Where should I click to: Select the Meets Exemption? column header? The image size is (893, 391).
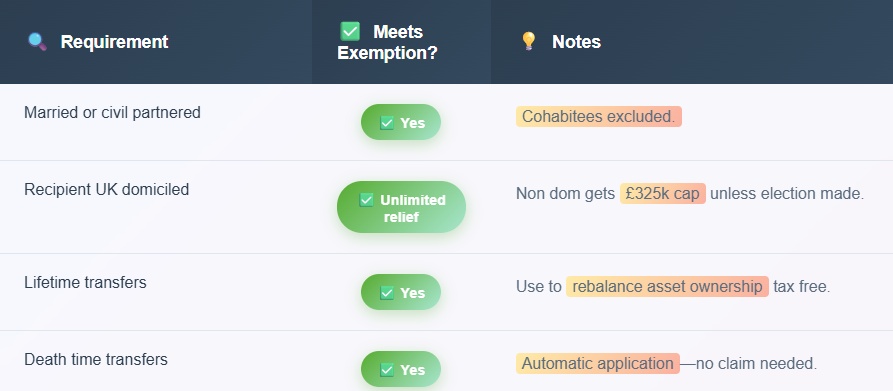(x=402, y=42)
